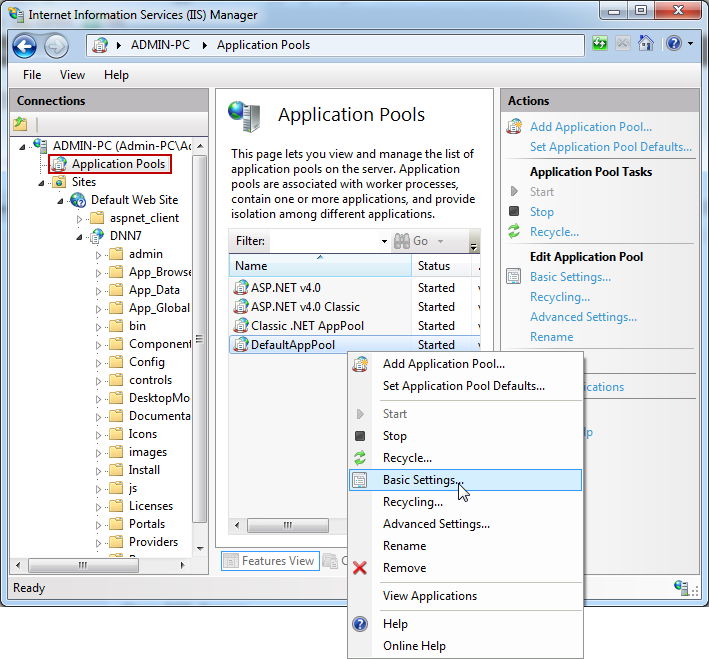Expand the App_Data folder node

pos(99,291)
